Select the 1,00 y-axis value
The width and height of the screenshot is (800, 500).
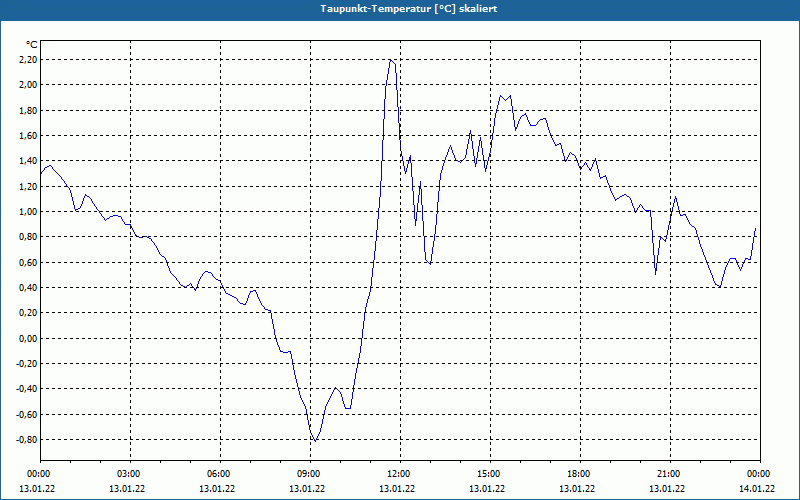click(29, 212)
